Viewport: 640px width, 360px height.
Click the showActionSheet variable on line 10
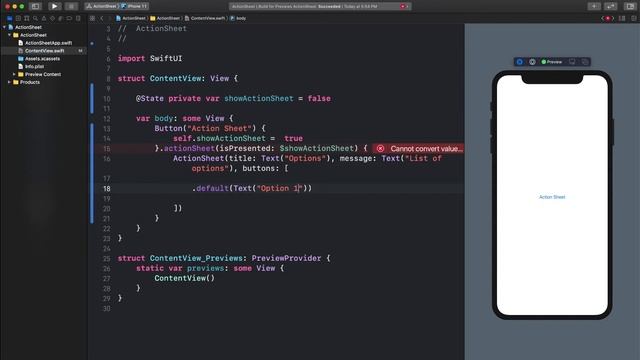(259, 98)
